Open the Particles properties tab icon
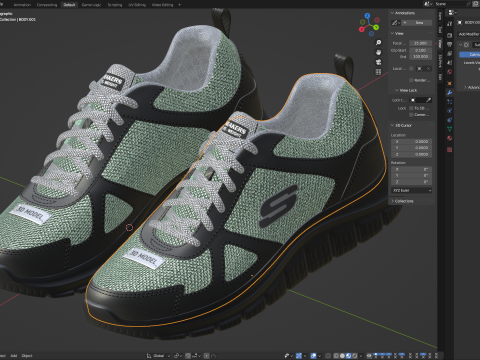The image size is (480, 360). 450,102
